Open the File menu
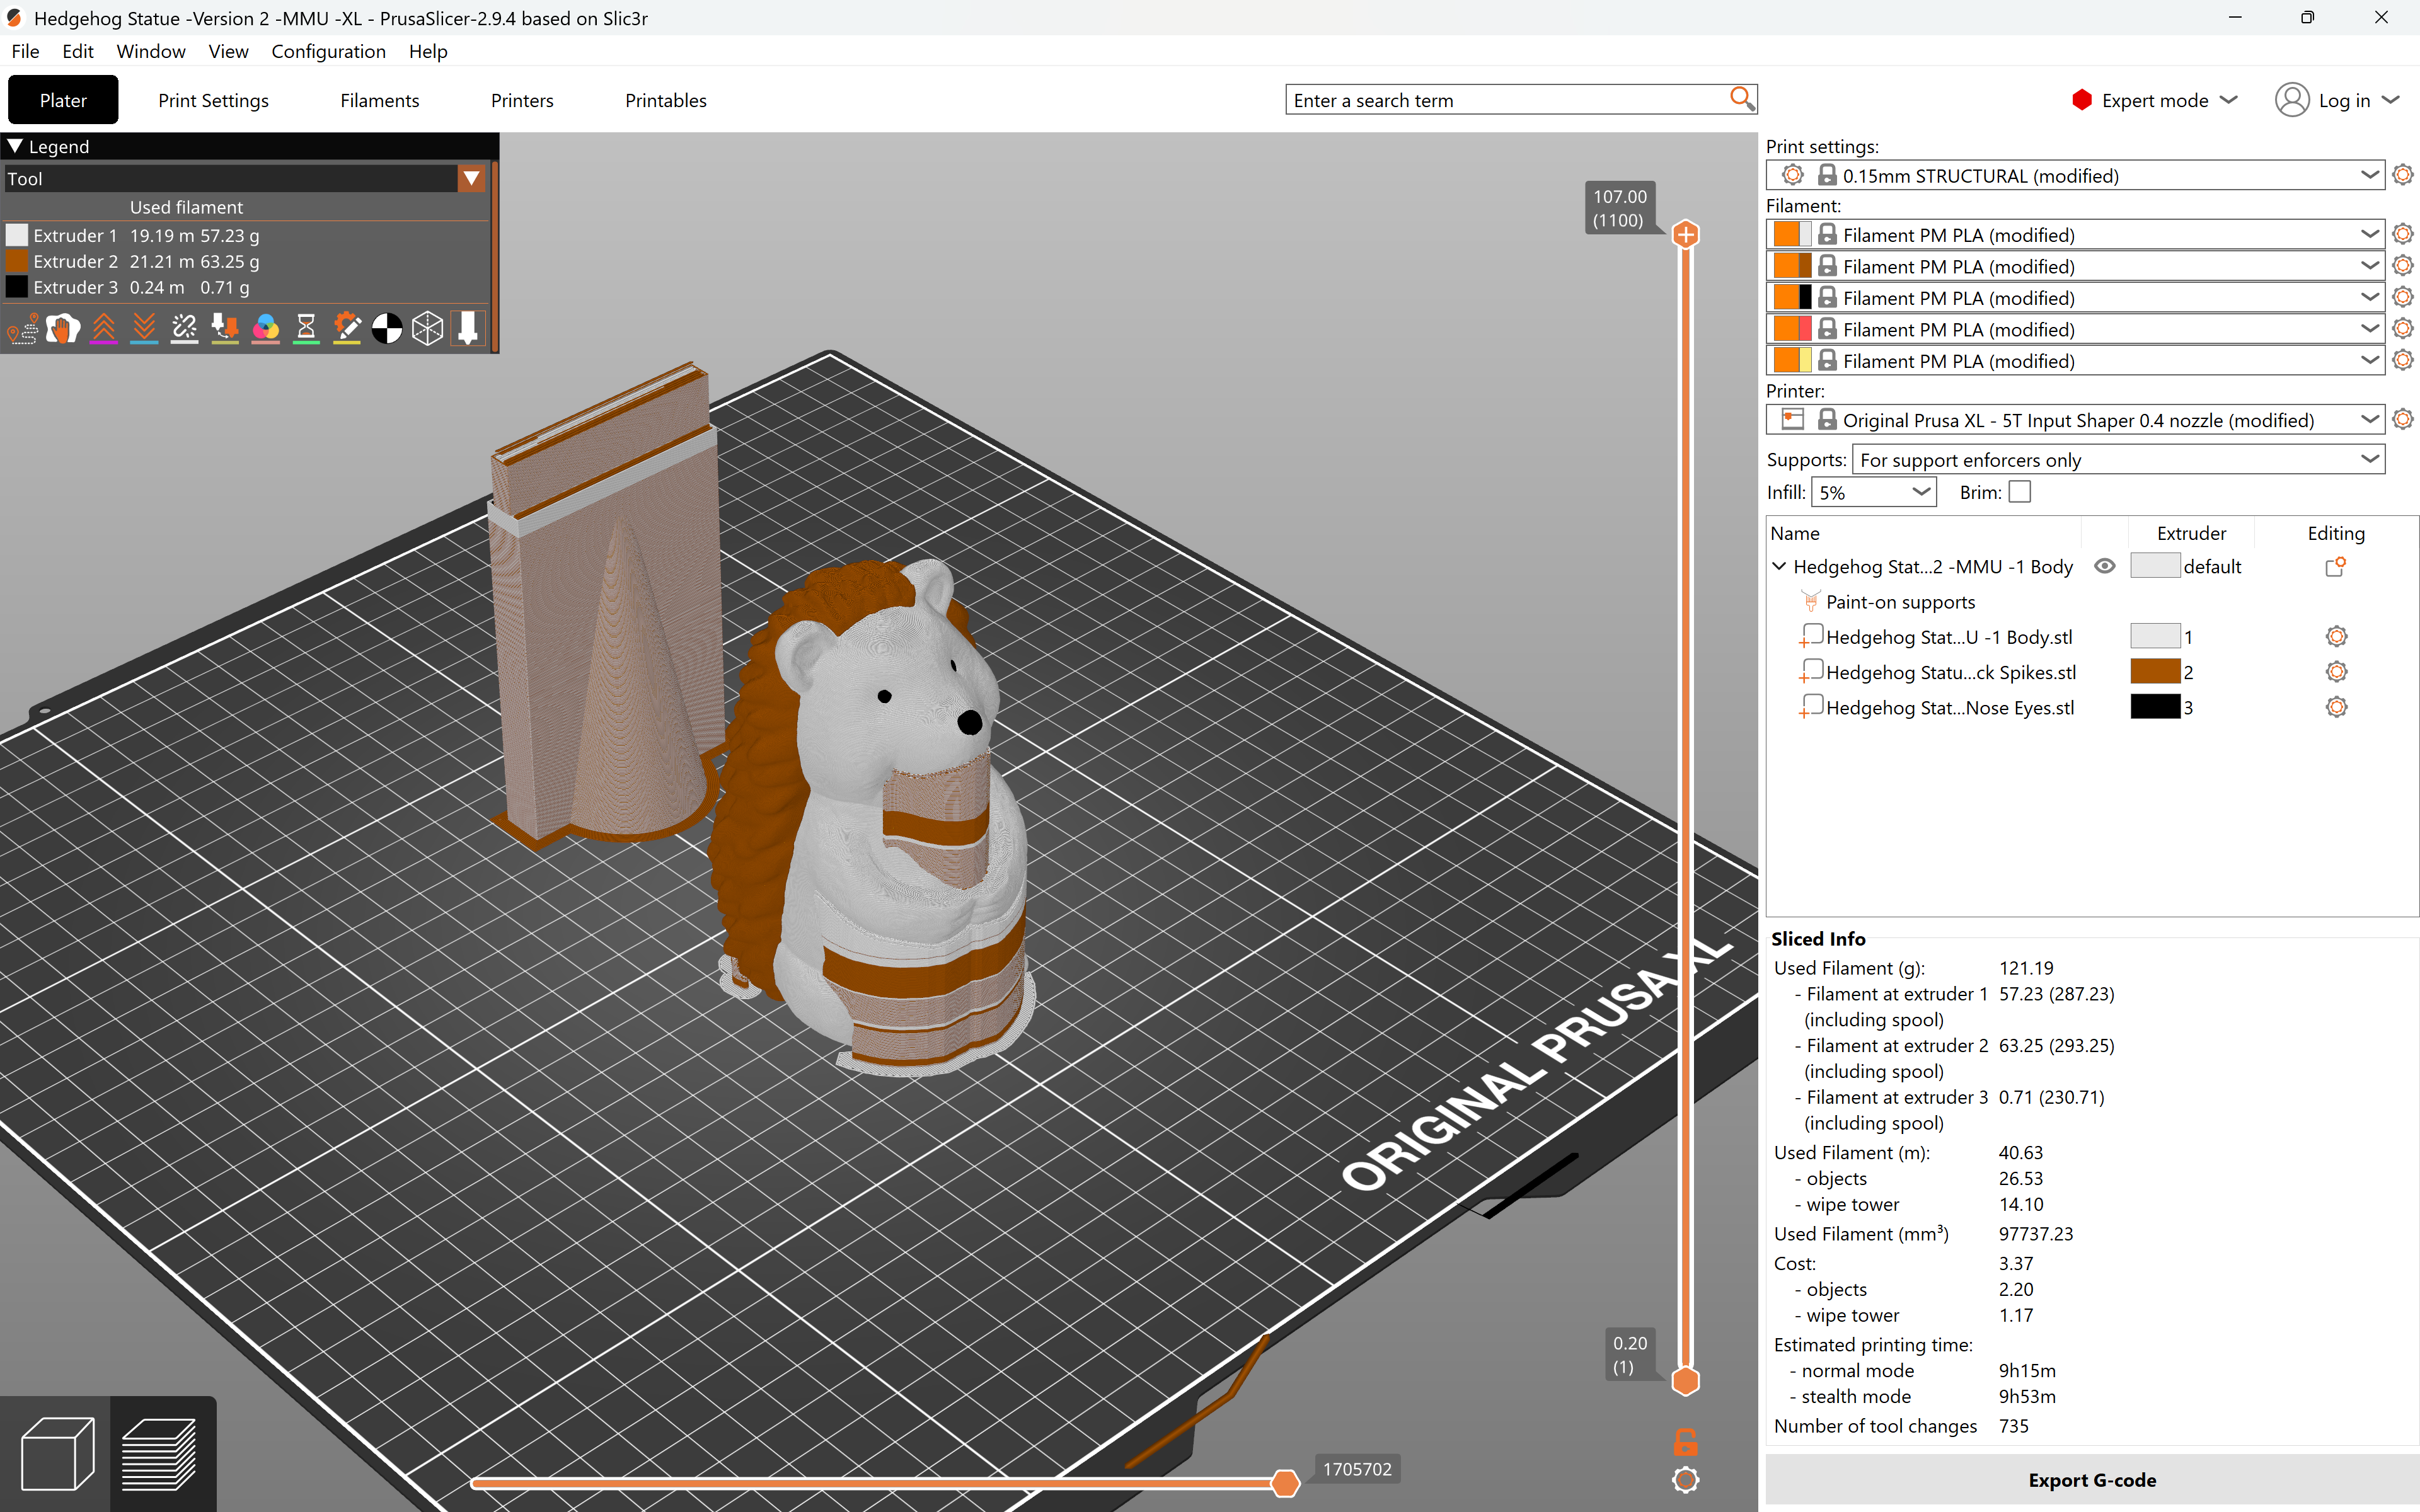This screenshot has height=1512, width=2420. 25,51
